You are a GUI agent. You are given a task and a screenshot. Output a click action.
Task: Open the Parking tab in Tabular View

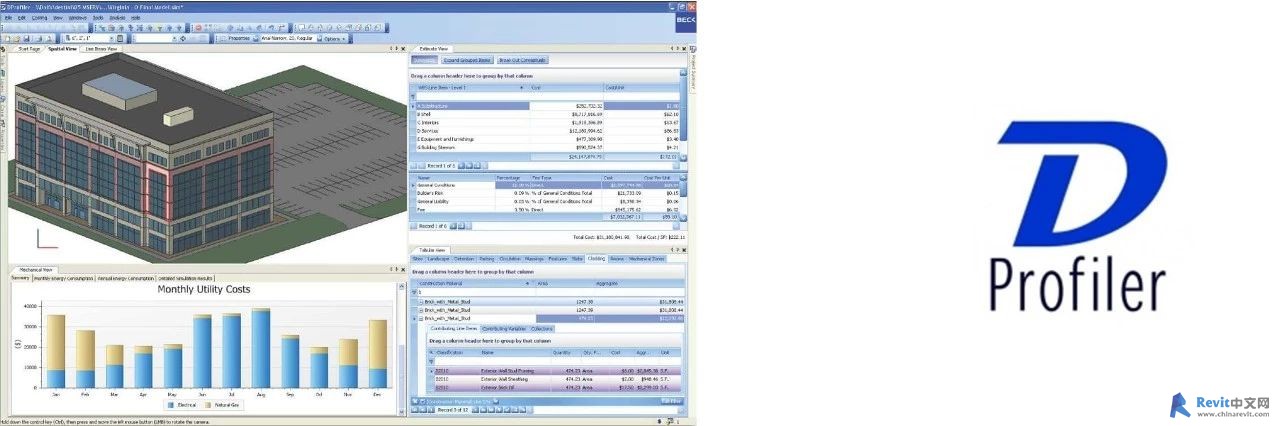[486, 259]
